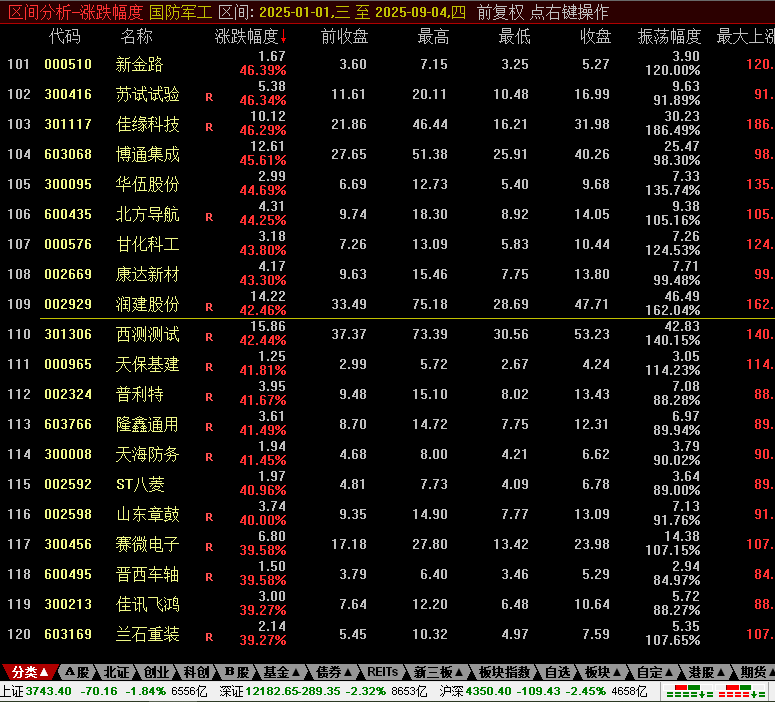
Task: Click the 国防军工 sector name in title
Action: click(180, 12)
